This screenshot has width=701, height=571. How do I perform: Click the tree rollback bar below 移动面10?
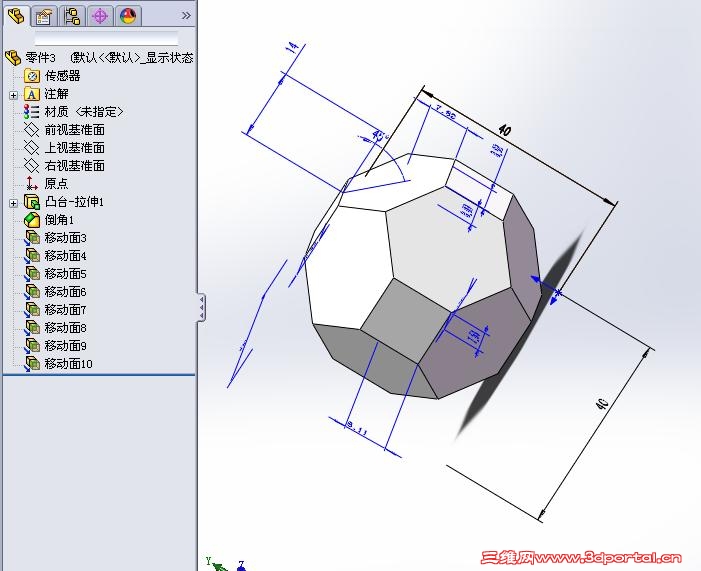tap(99, 375)
